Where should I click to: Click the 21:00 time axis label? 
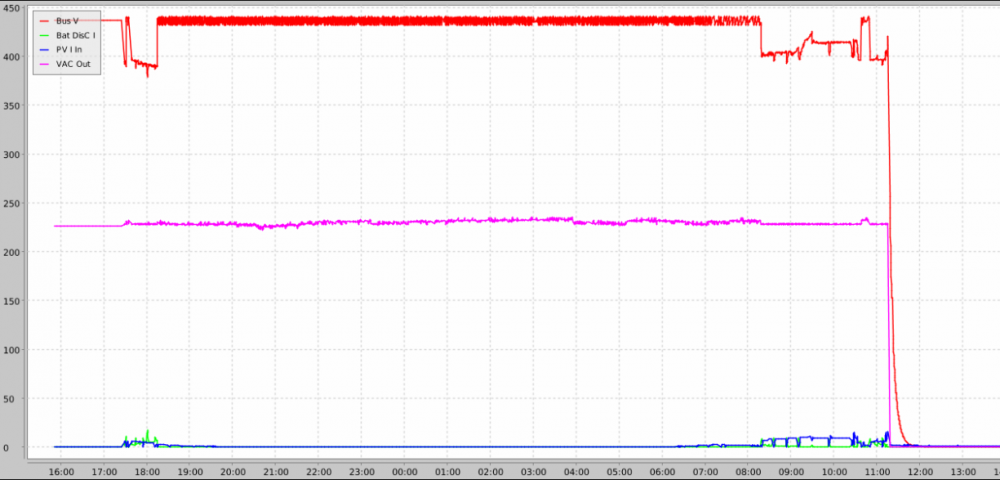(276, 472)
